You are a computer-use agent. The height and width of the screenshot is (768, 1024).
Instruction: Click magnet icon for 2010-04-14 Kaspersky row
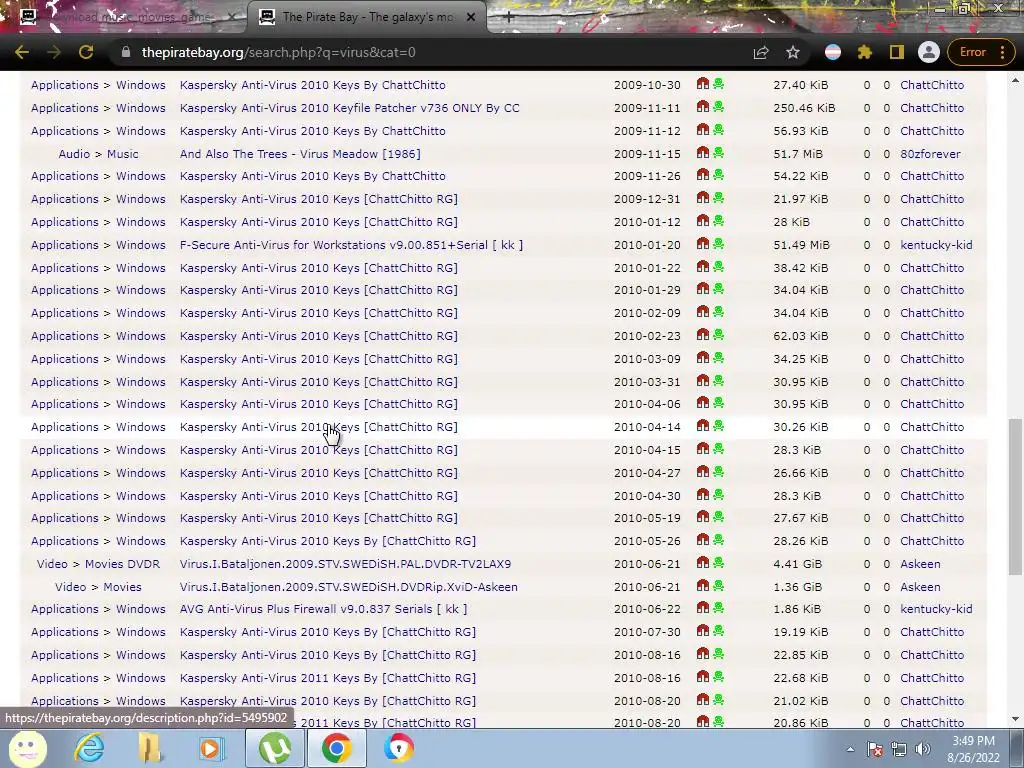point(703,426)
